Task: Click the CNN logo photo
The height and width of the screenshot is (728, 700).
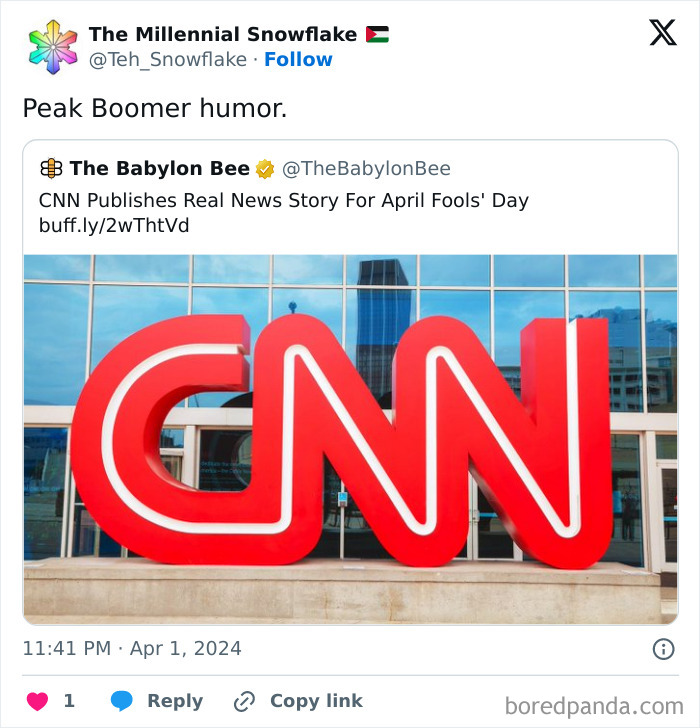Action: click(x=350, y=440)
